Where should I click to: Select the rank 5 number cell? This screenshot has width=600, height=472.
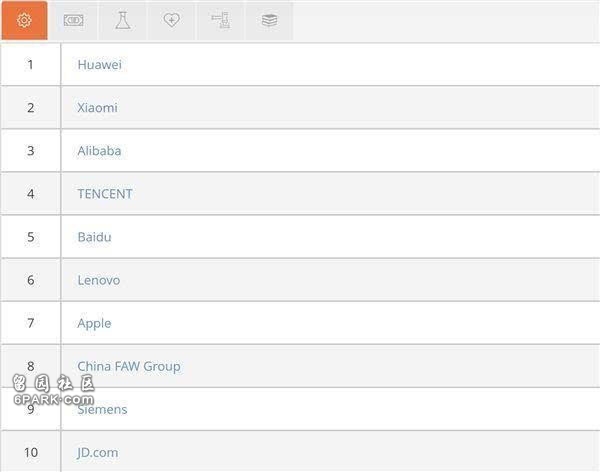(30, 237)
